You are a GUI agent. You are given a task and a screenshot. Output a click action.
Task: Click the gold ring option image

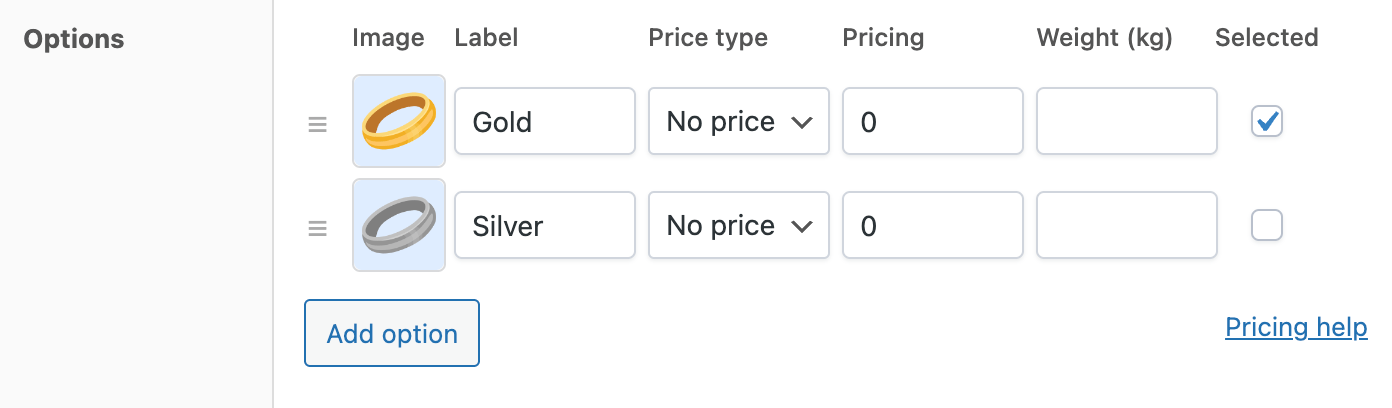click(x=399, y=121)
